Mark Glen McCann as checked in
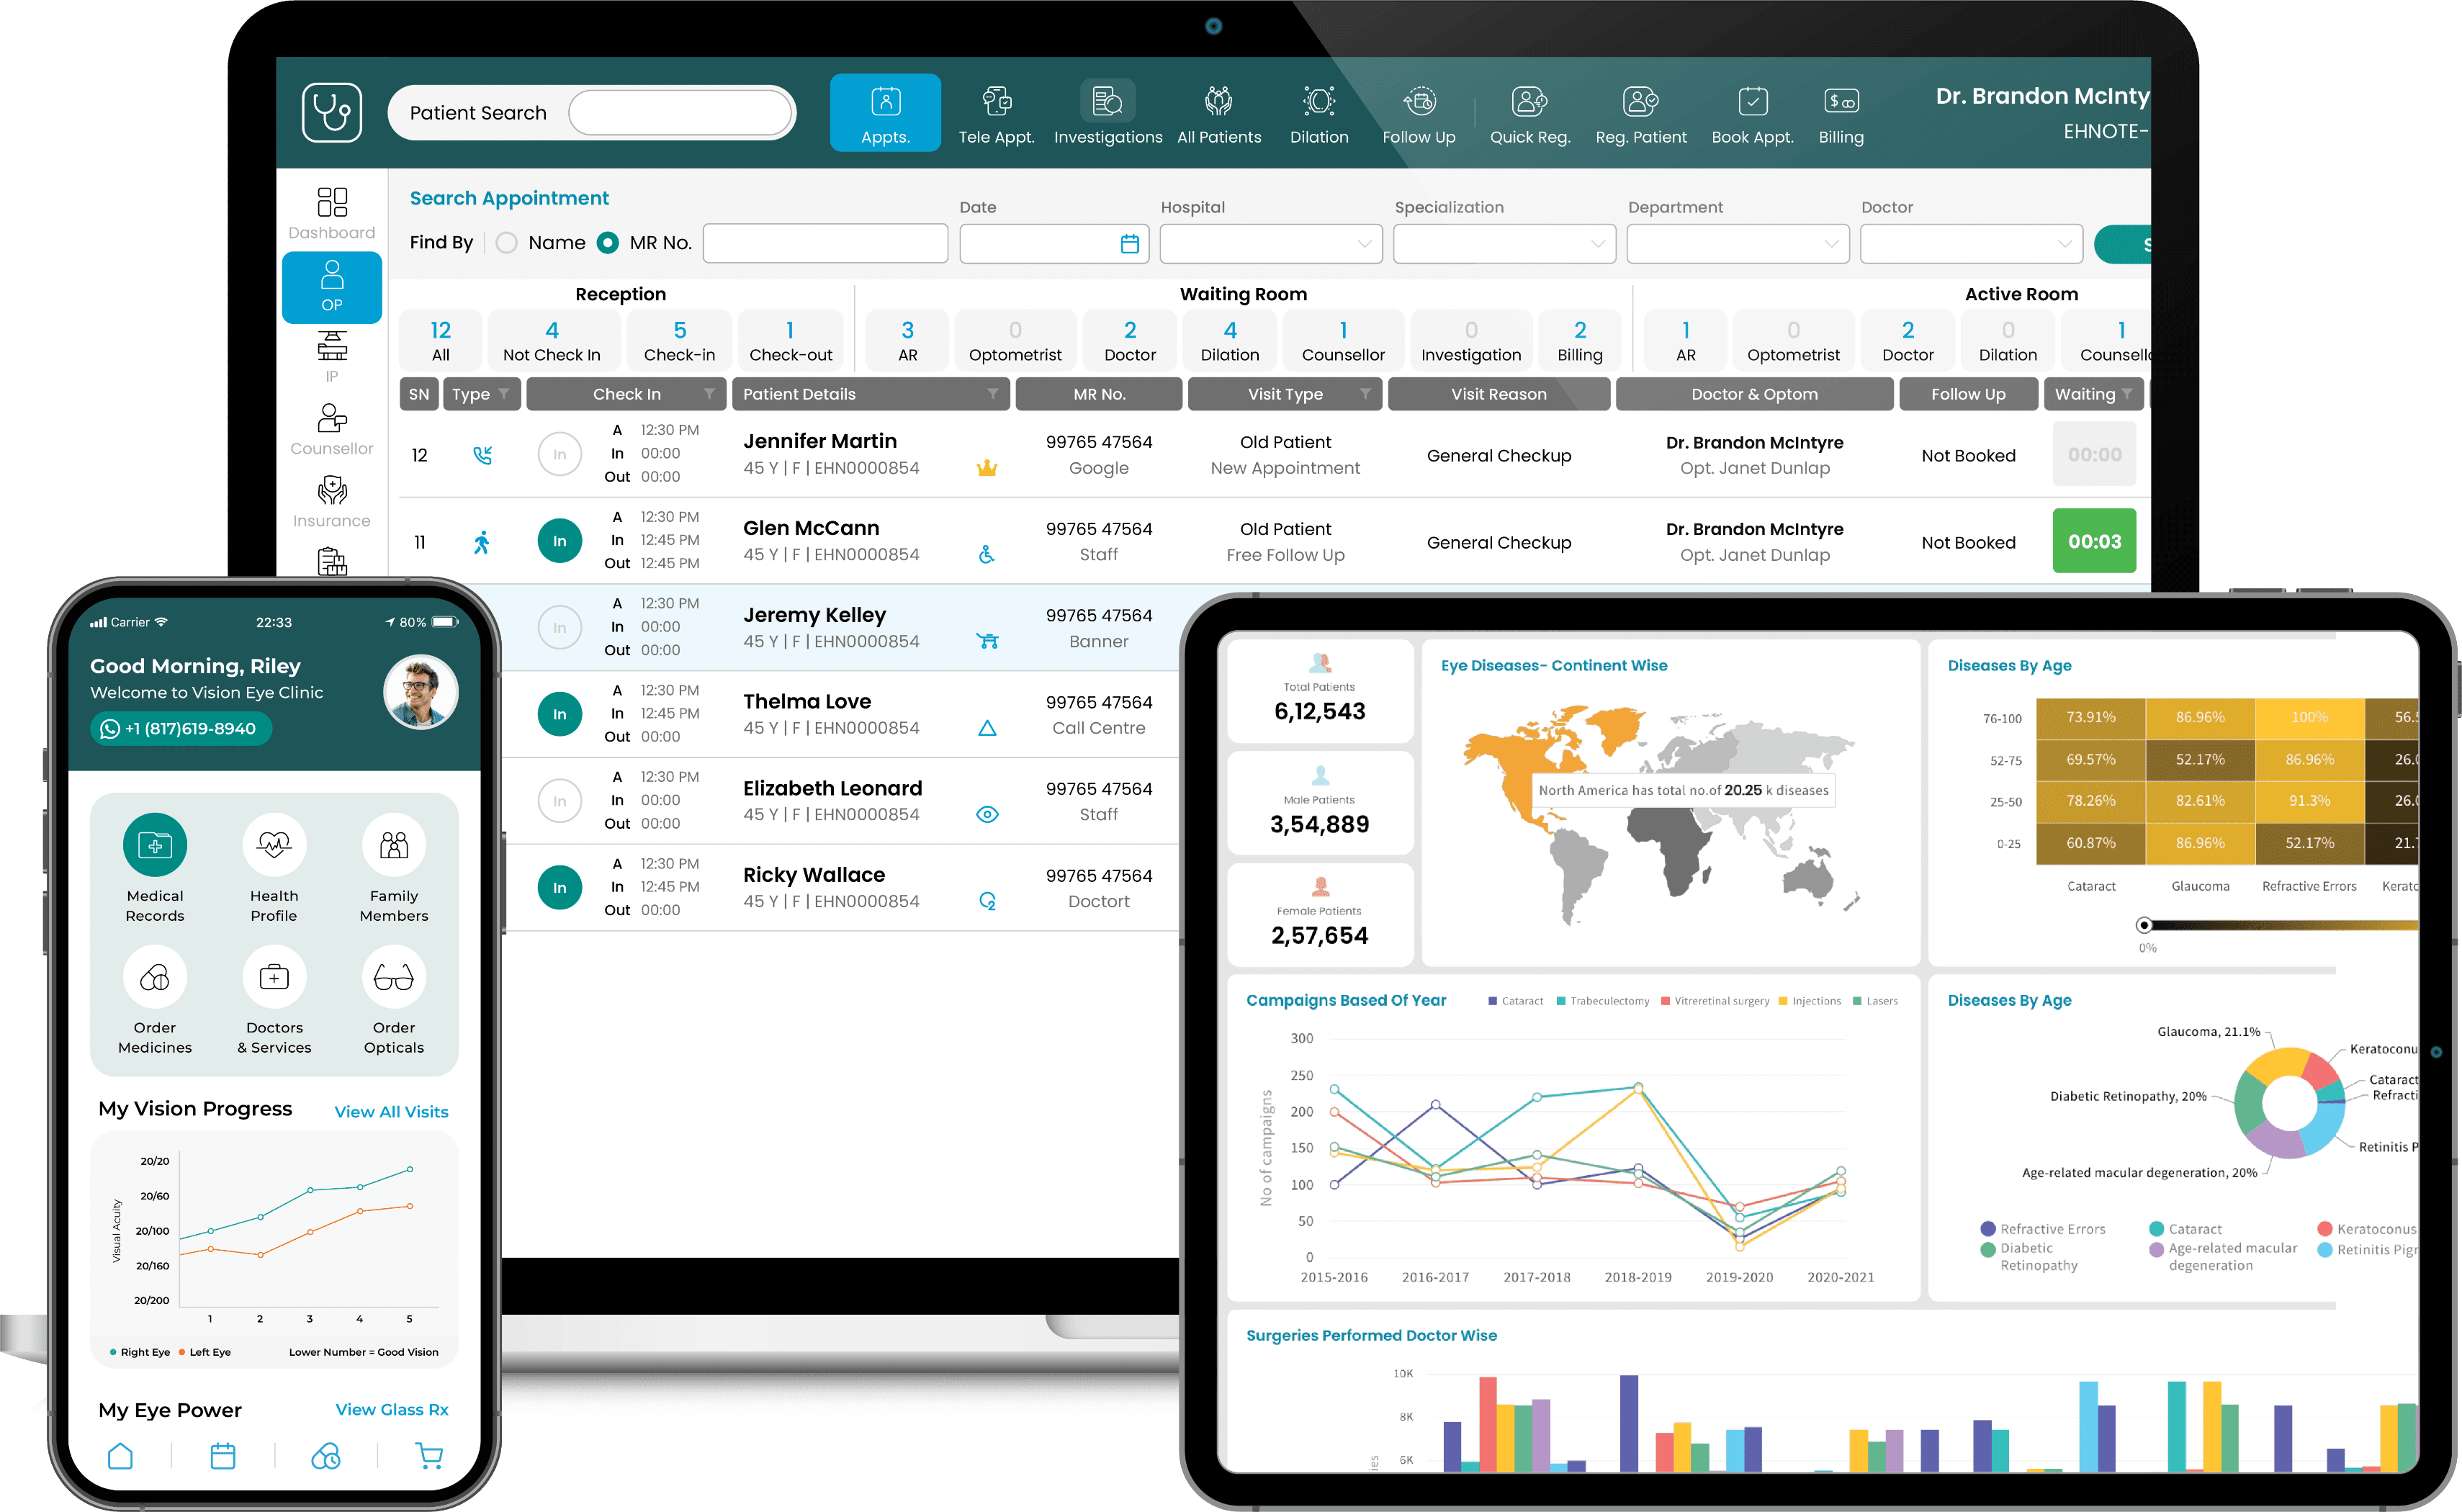 (559, 540)
